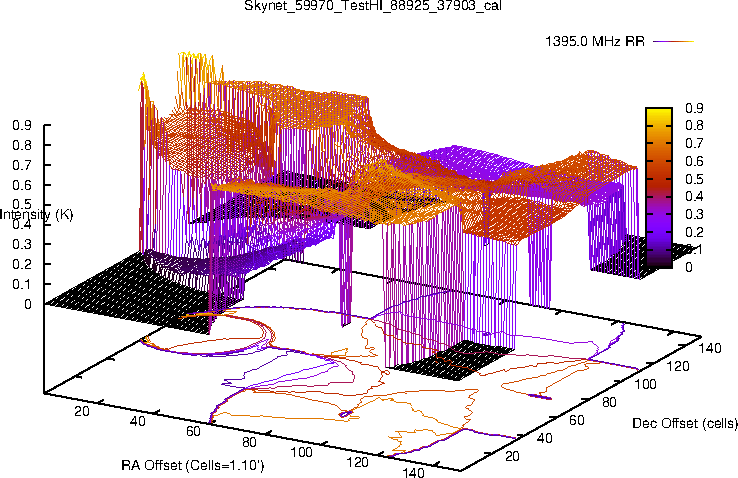Click the color bar gradient scale
This screenshot has height=478, width=738.
pyautogui.click(x=659, y=188)
